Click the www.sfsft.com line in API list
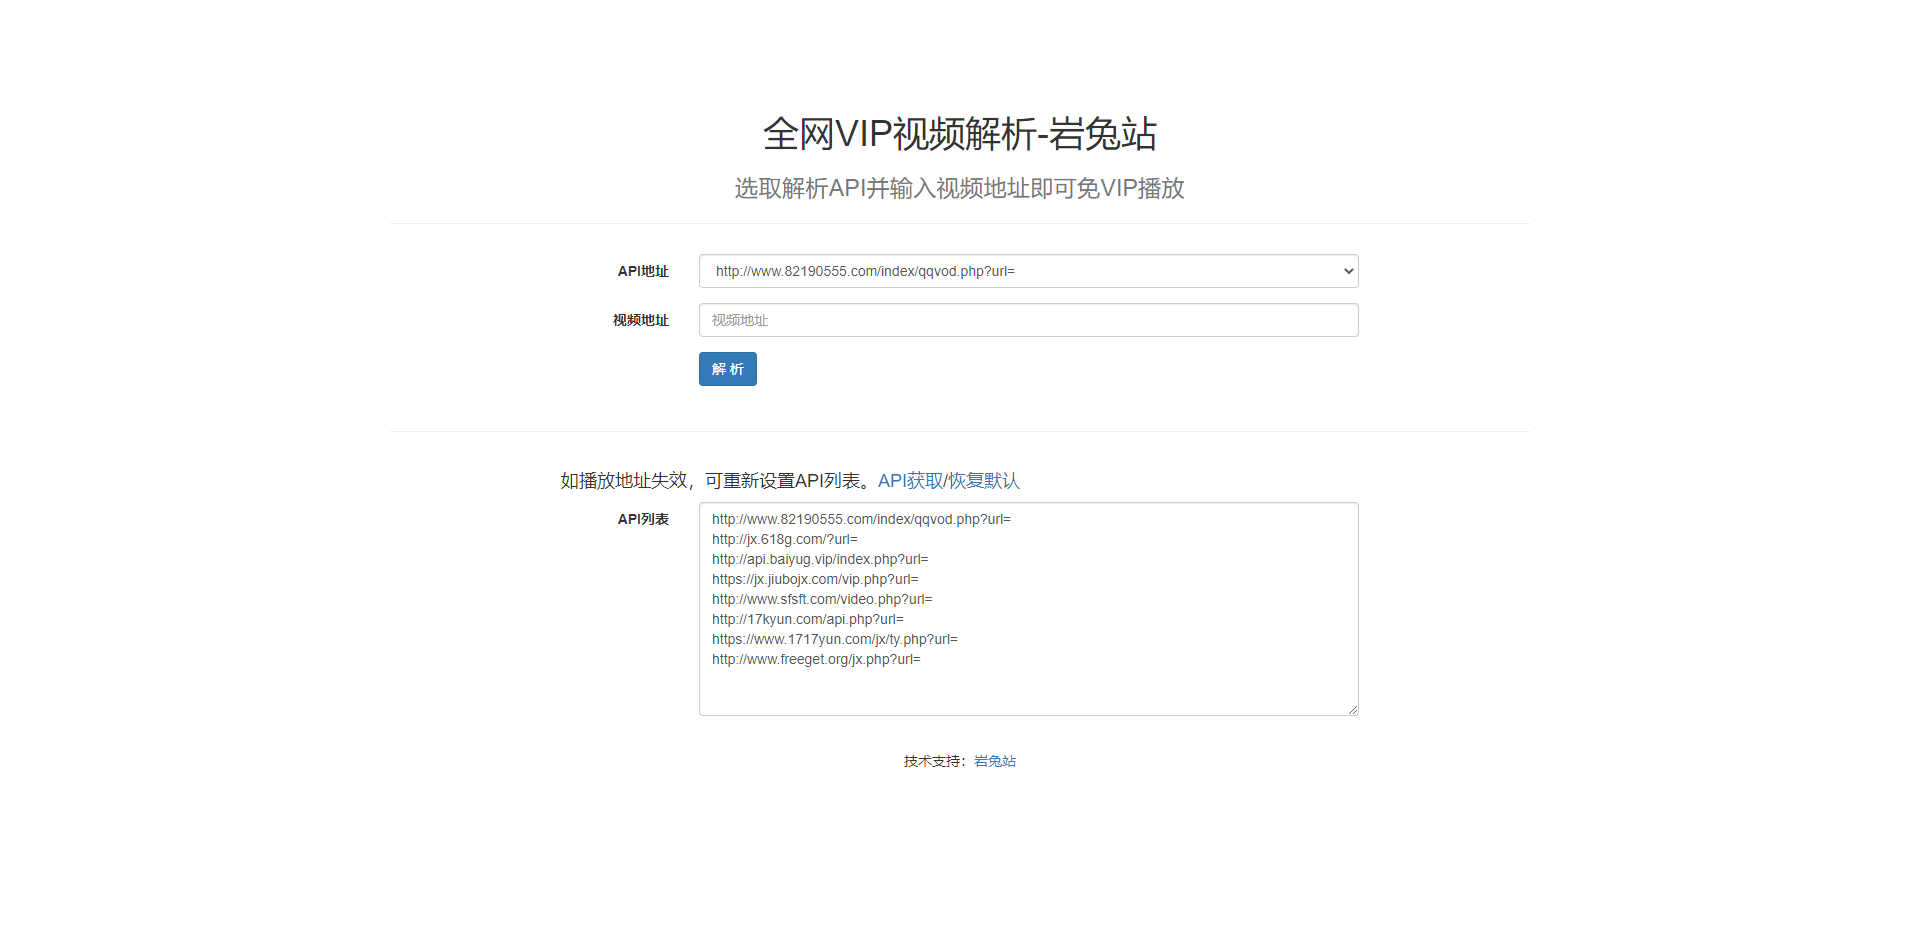 coord(822,599)
